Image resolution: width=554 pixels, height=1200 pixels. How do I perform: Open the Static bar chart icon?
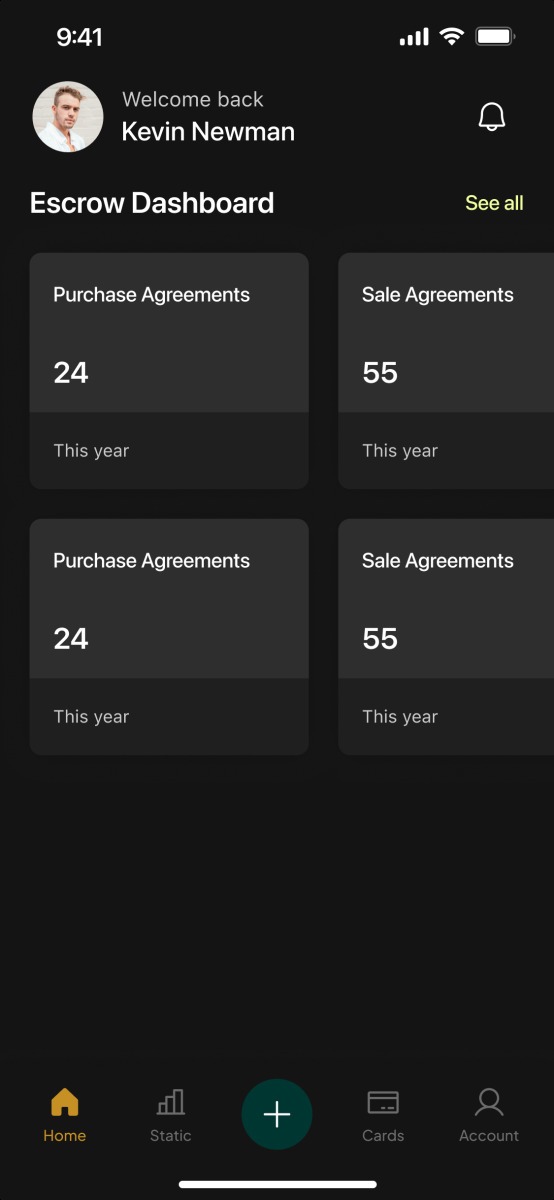coord(171,1102)
